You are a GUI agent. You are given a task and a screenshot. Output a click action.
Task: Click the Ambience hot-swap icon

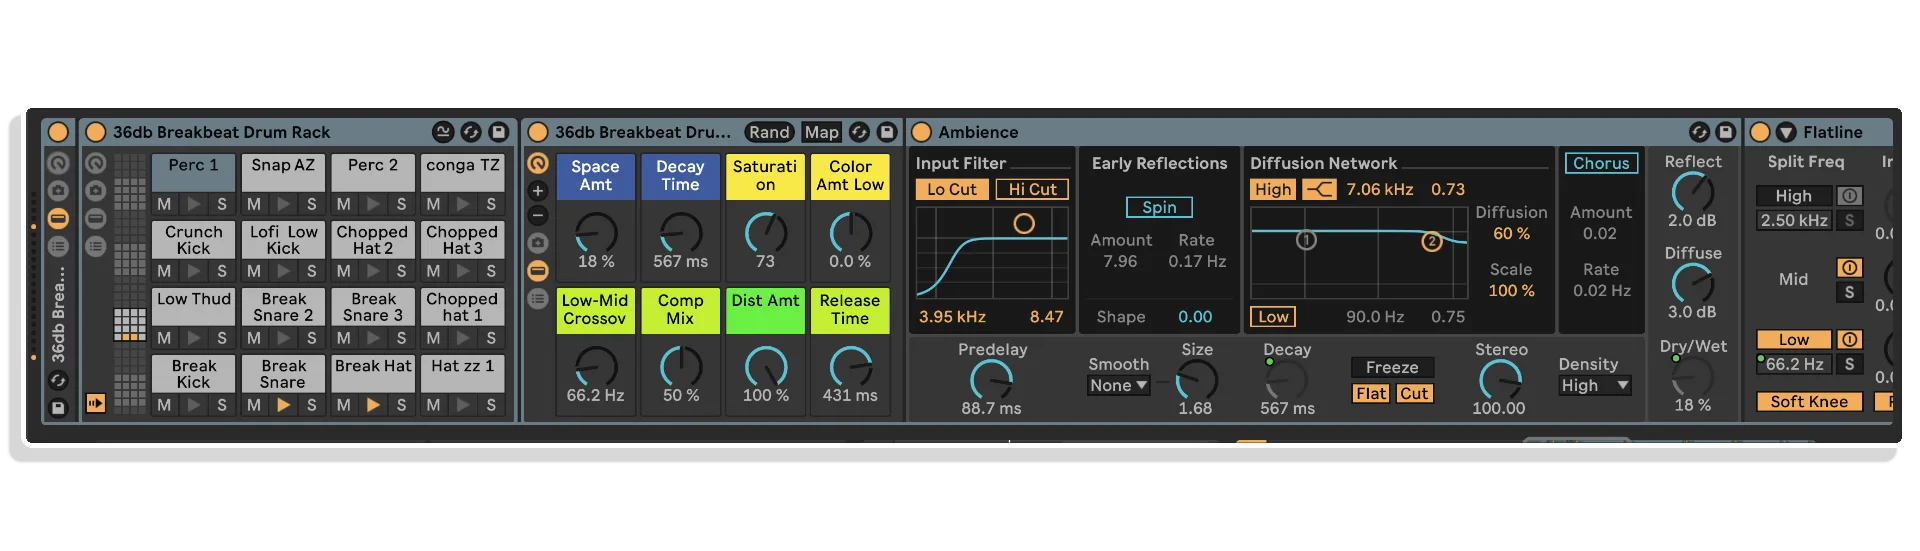click(1699, 132)
